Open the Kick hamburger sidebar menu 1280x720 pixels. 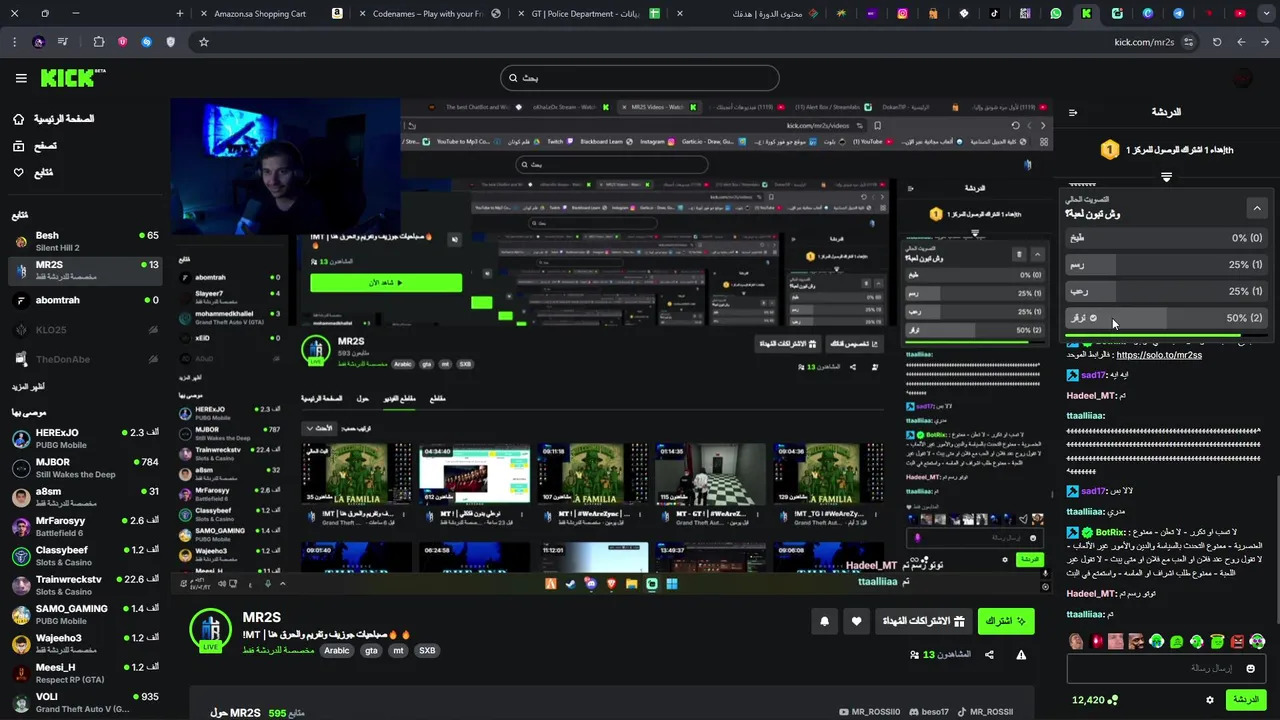[21, 78]
